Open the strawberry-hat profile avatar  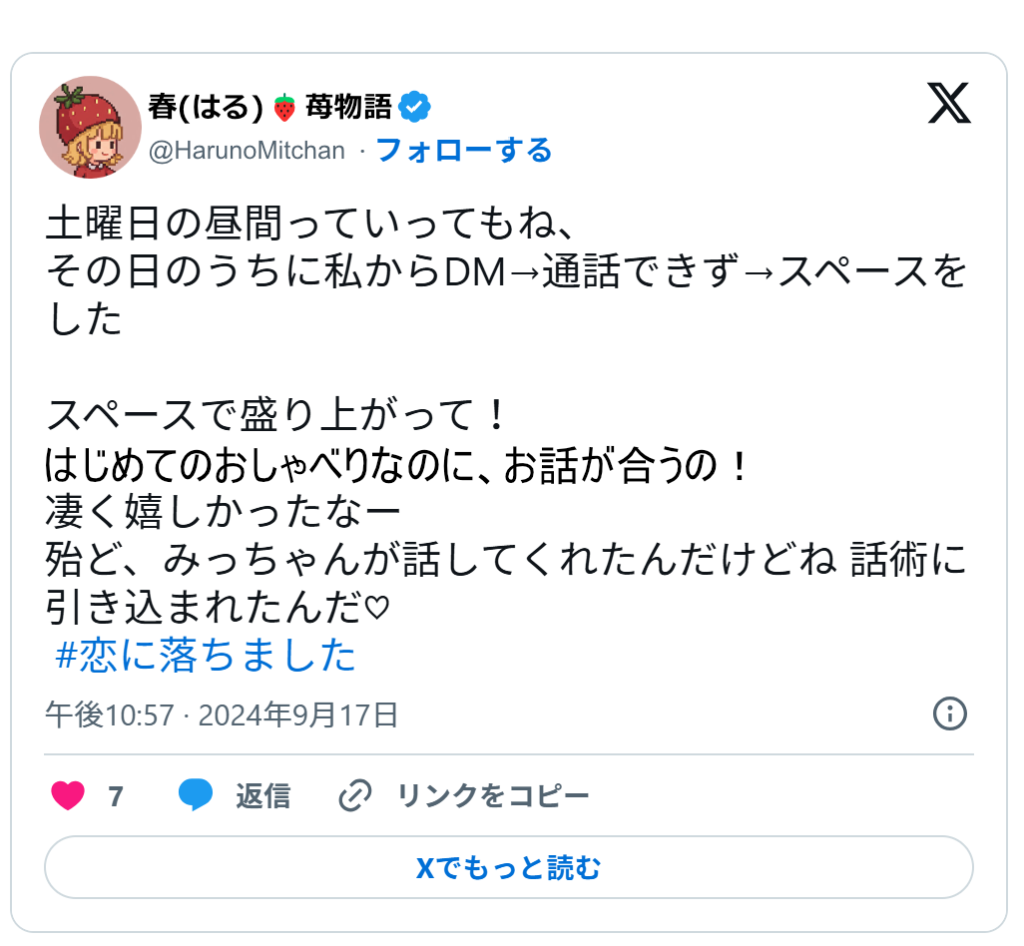(90, 127)
